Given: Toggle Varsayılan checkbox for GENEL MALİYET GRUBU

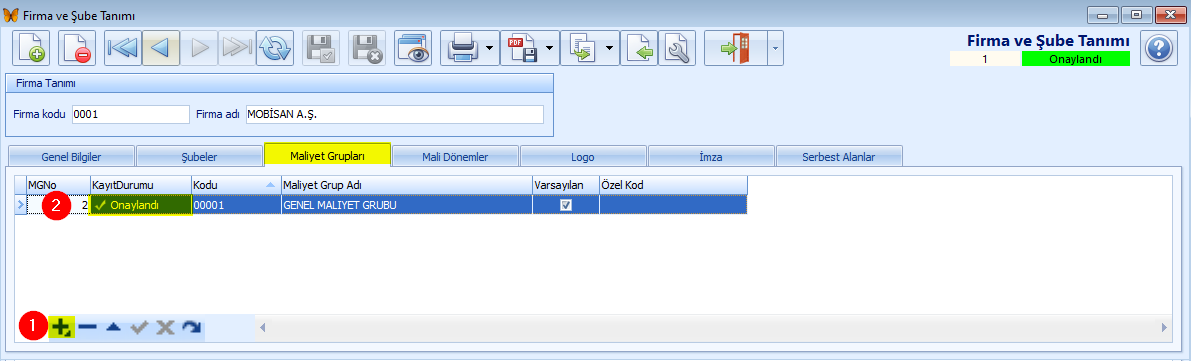Looking at the screenshot, I should tap(566, 205).
